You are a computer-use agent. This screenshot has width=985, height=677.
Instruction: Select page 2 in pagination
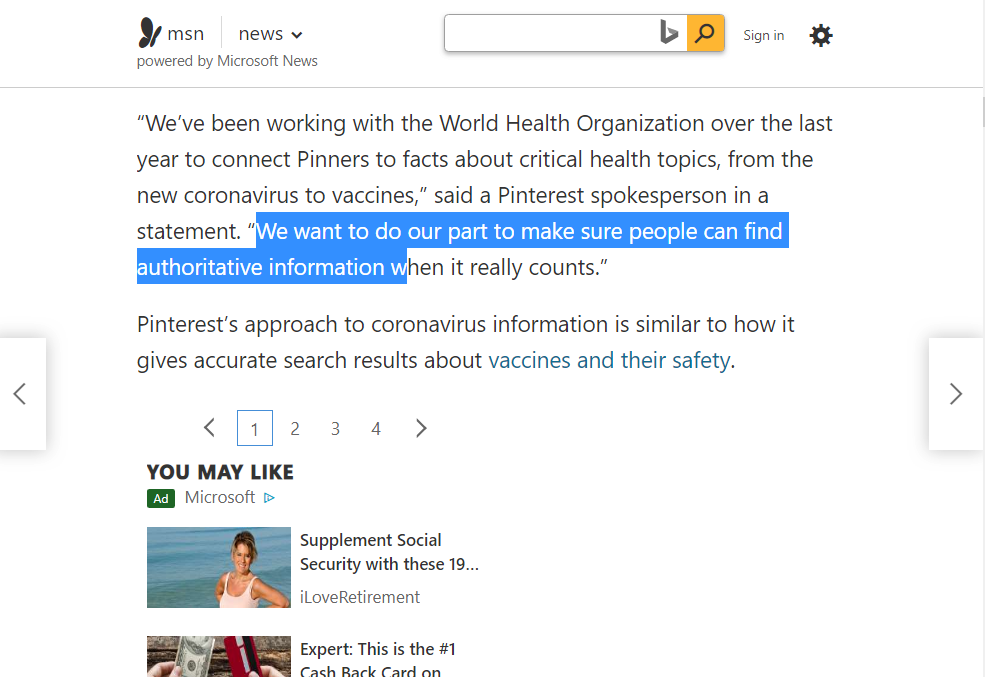click(295, 429)
